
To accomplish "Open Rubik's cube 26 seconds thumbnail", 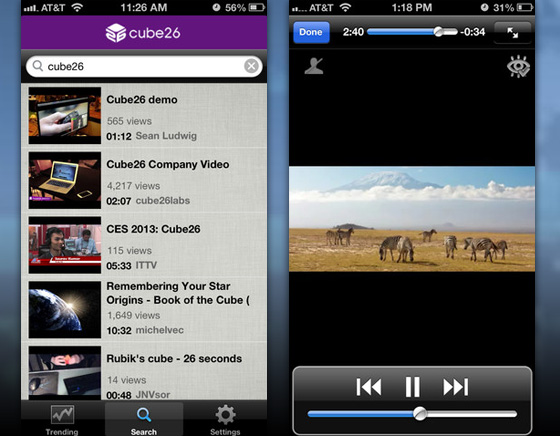I will tap(65, 372).
